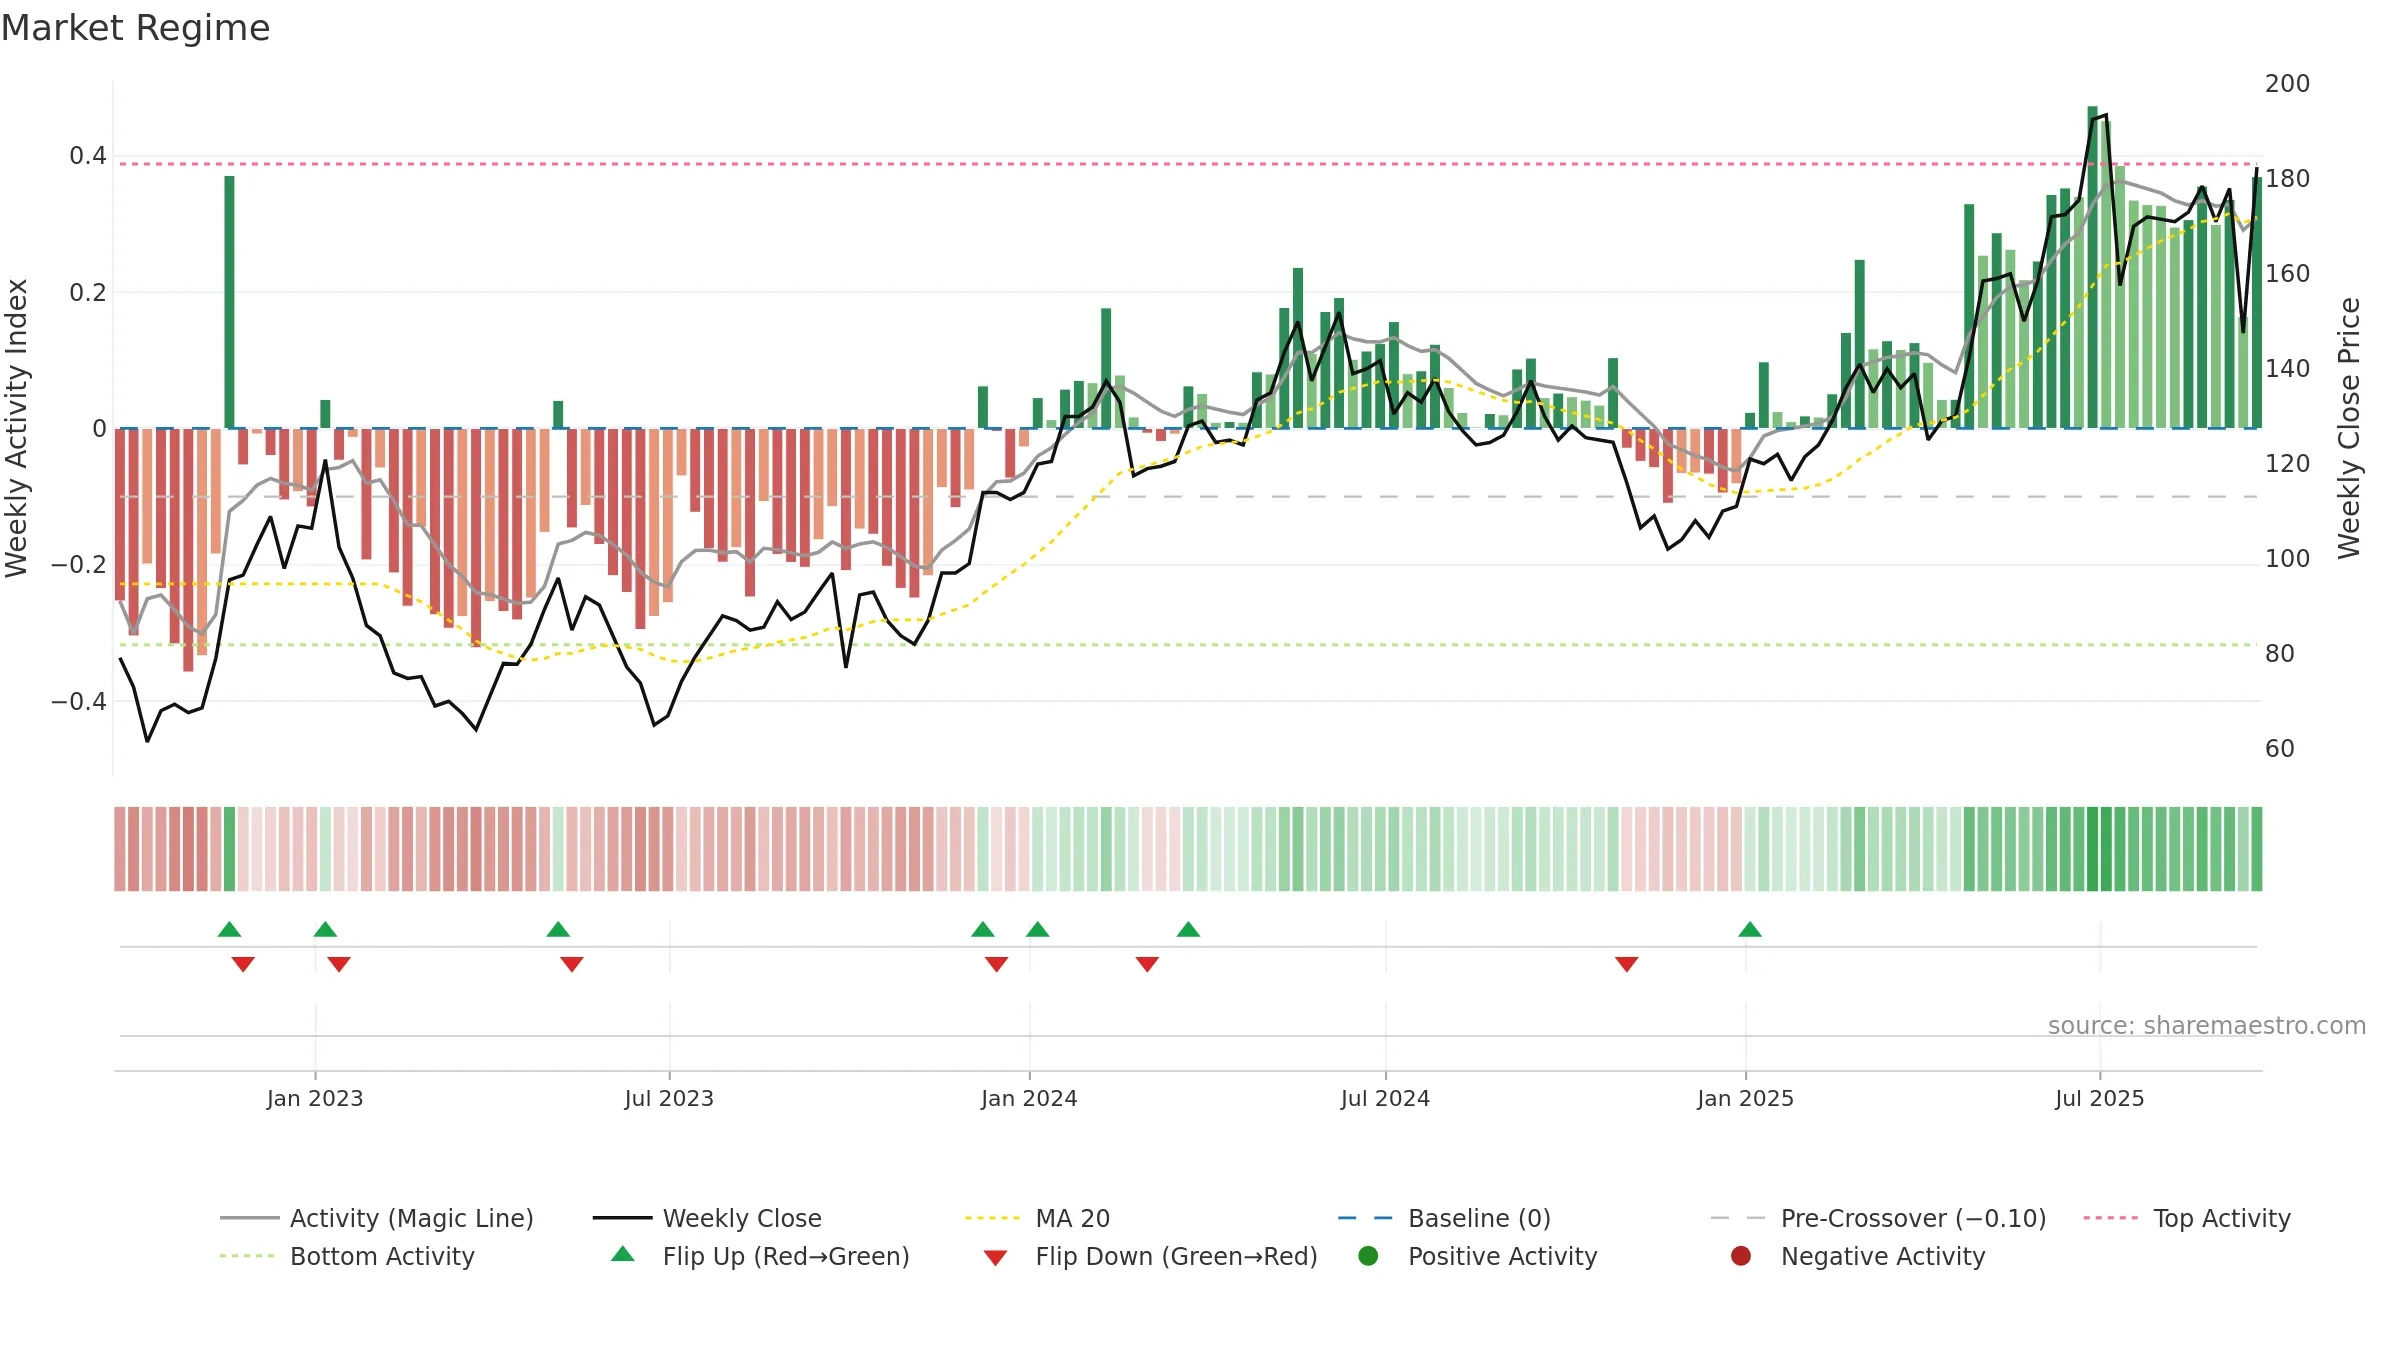The height and width of the screenshot is (1350, 2400).
Task: Click the 200 price axis tick label
Action: click(x=2287, y=84)
